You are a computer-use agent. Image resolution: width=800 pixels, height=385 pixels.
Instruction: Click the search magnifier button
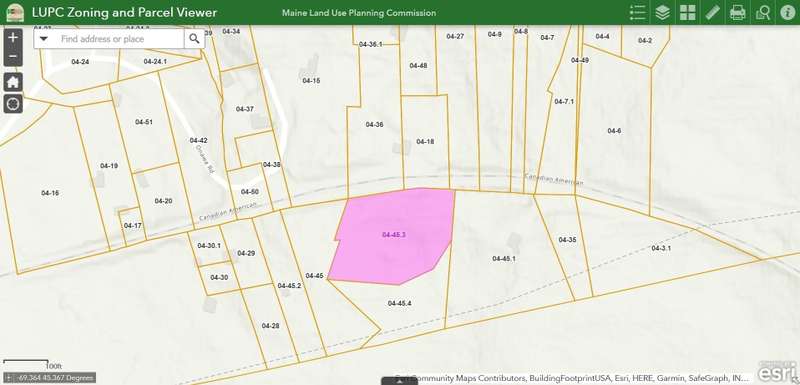click(194, 39)
